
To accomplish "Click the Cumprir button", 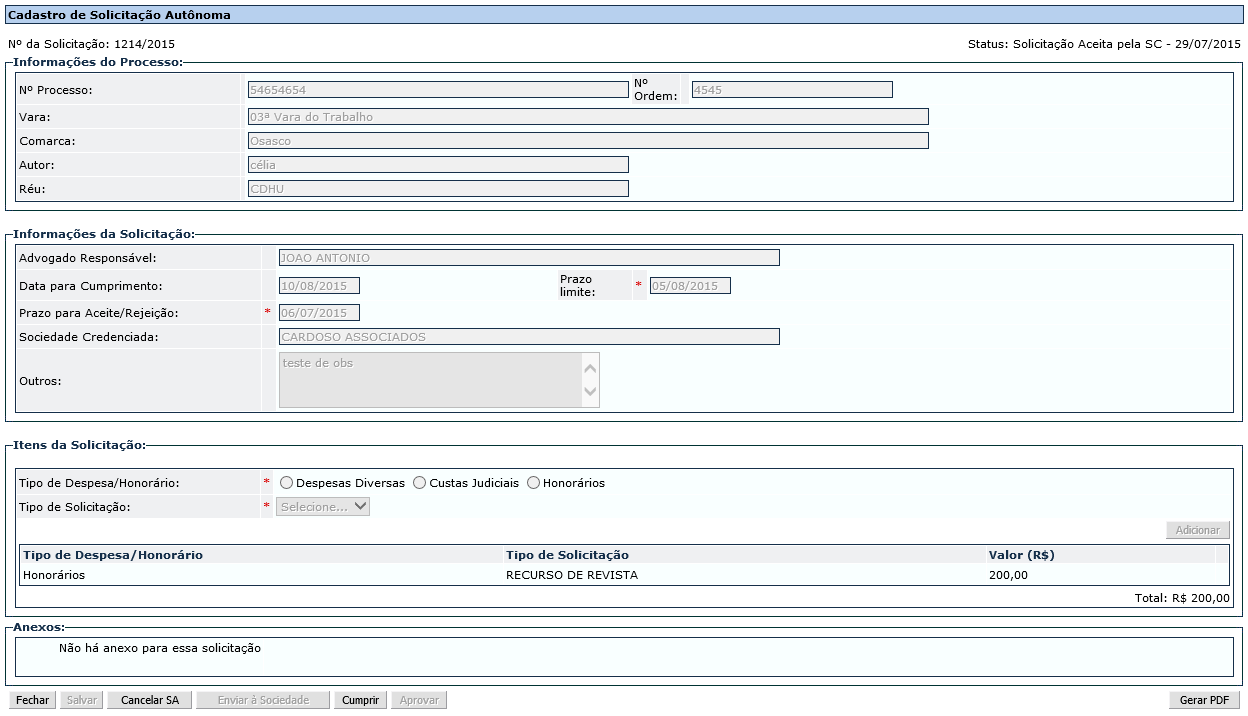I will 360,700.
